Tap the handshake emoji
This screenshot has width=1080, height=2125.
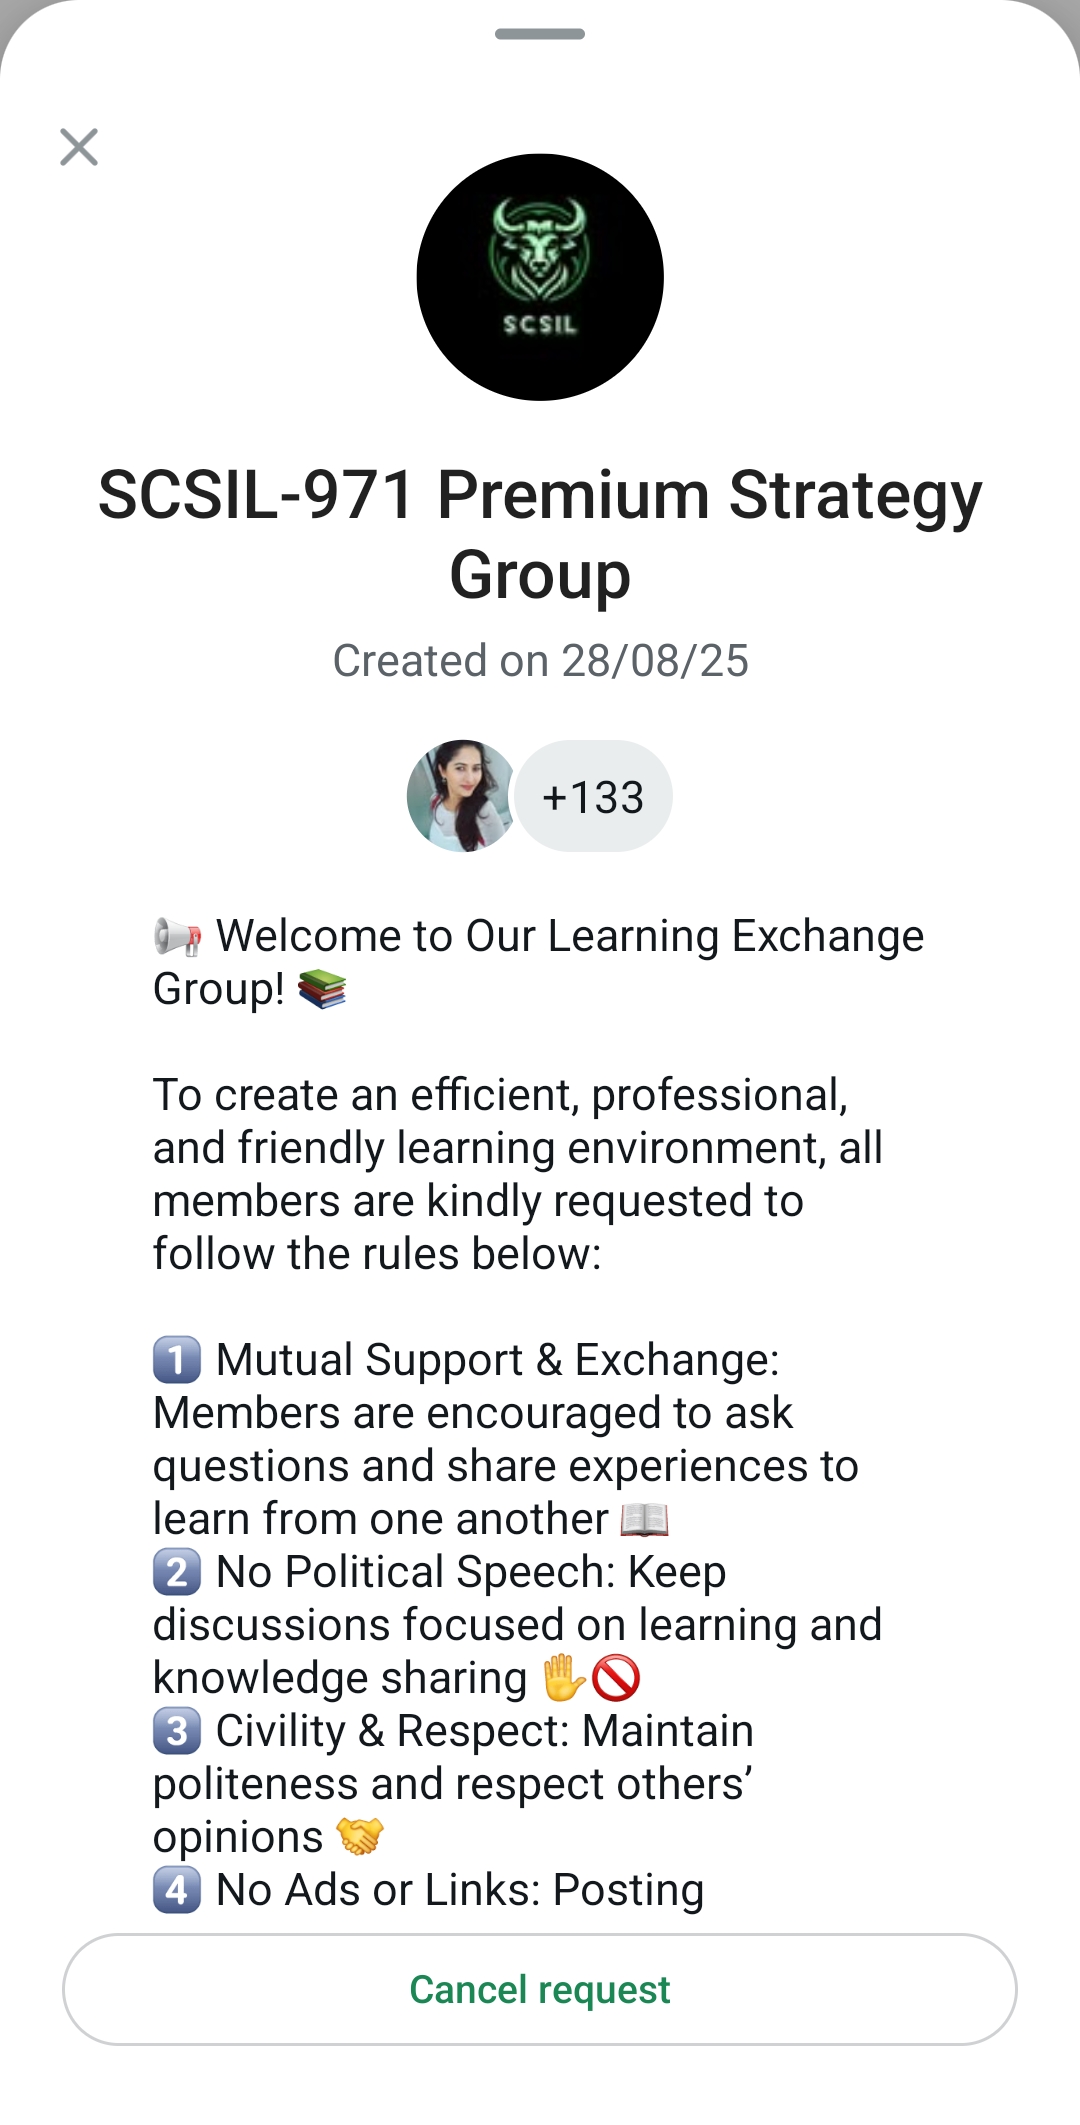point(360,1837)
